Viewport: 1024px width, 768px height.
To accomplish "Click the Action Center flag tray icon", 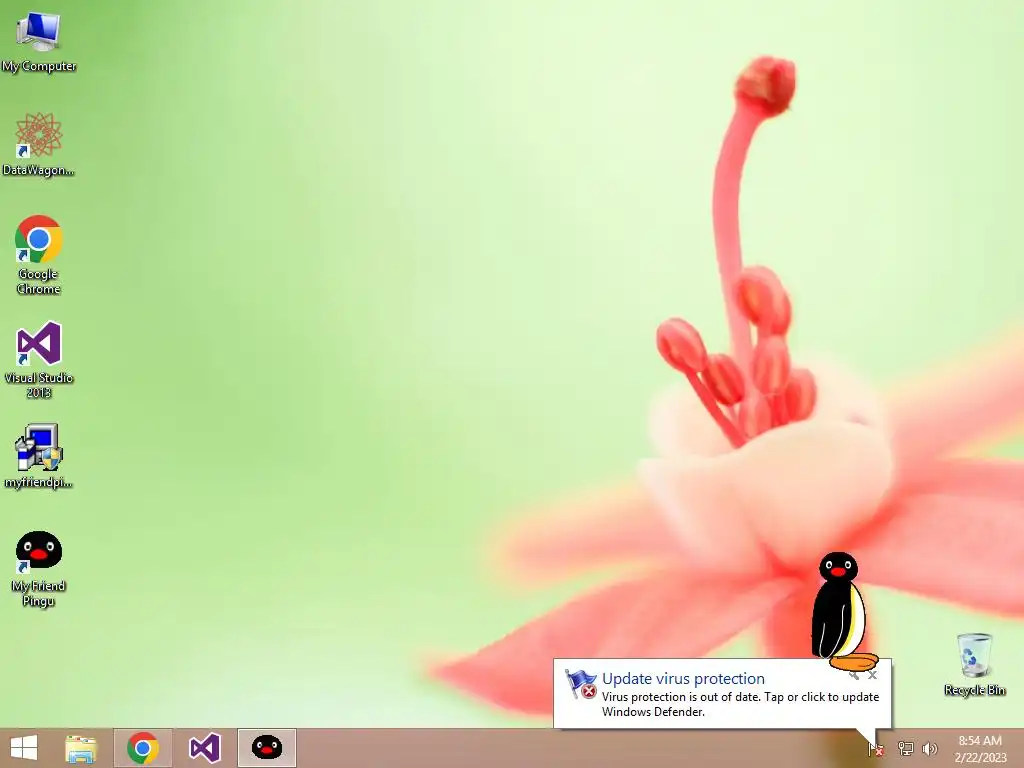I will click(876, 749).
